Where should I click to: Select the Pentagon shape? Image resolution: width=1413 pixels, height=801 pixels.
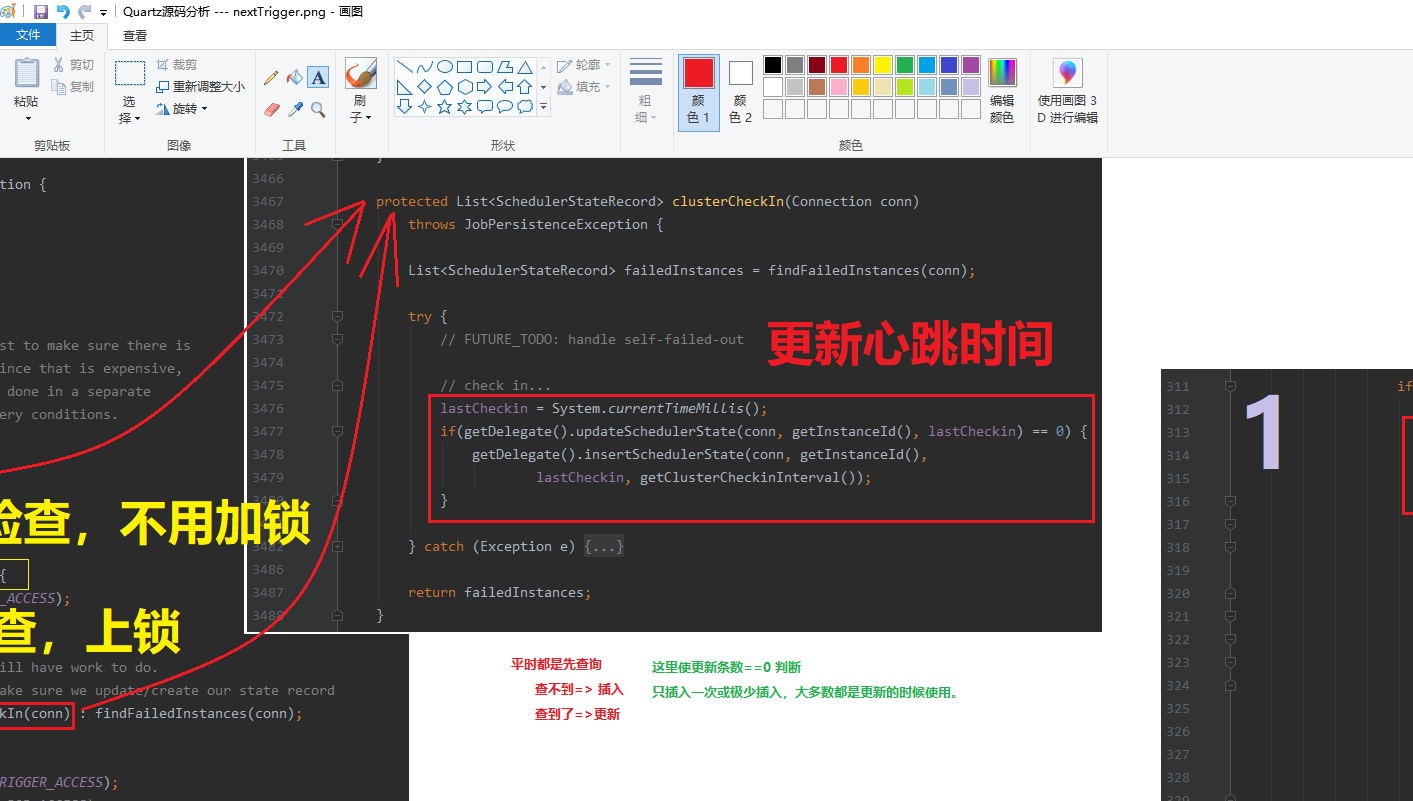click(x=445, y=87)
